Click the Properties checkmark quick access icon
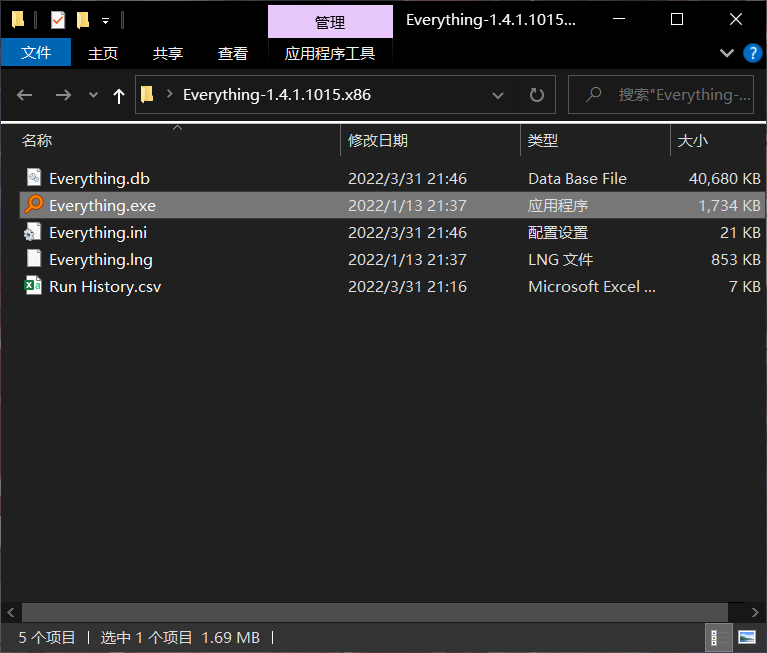The height and width of the screenshot is (653, 767). 58,20
